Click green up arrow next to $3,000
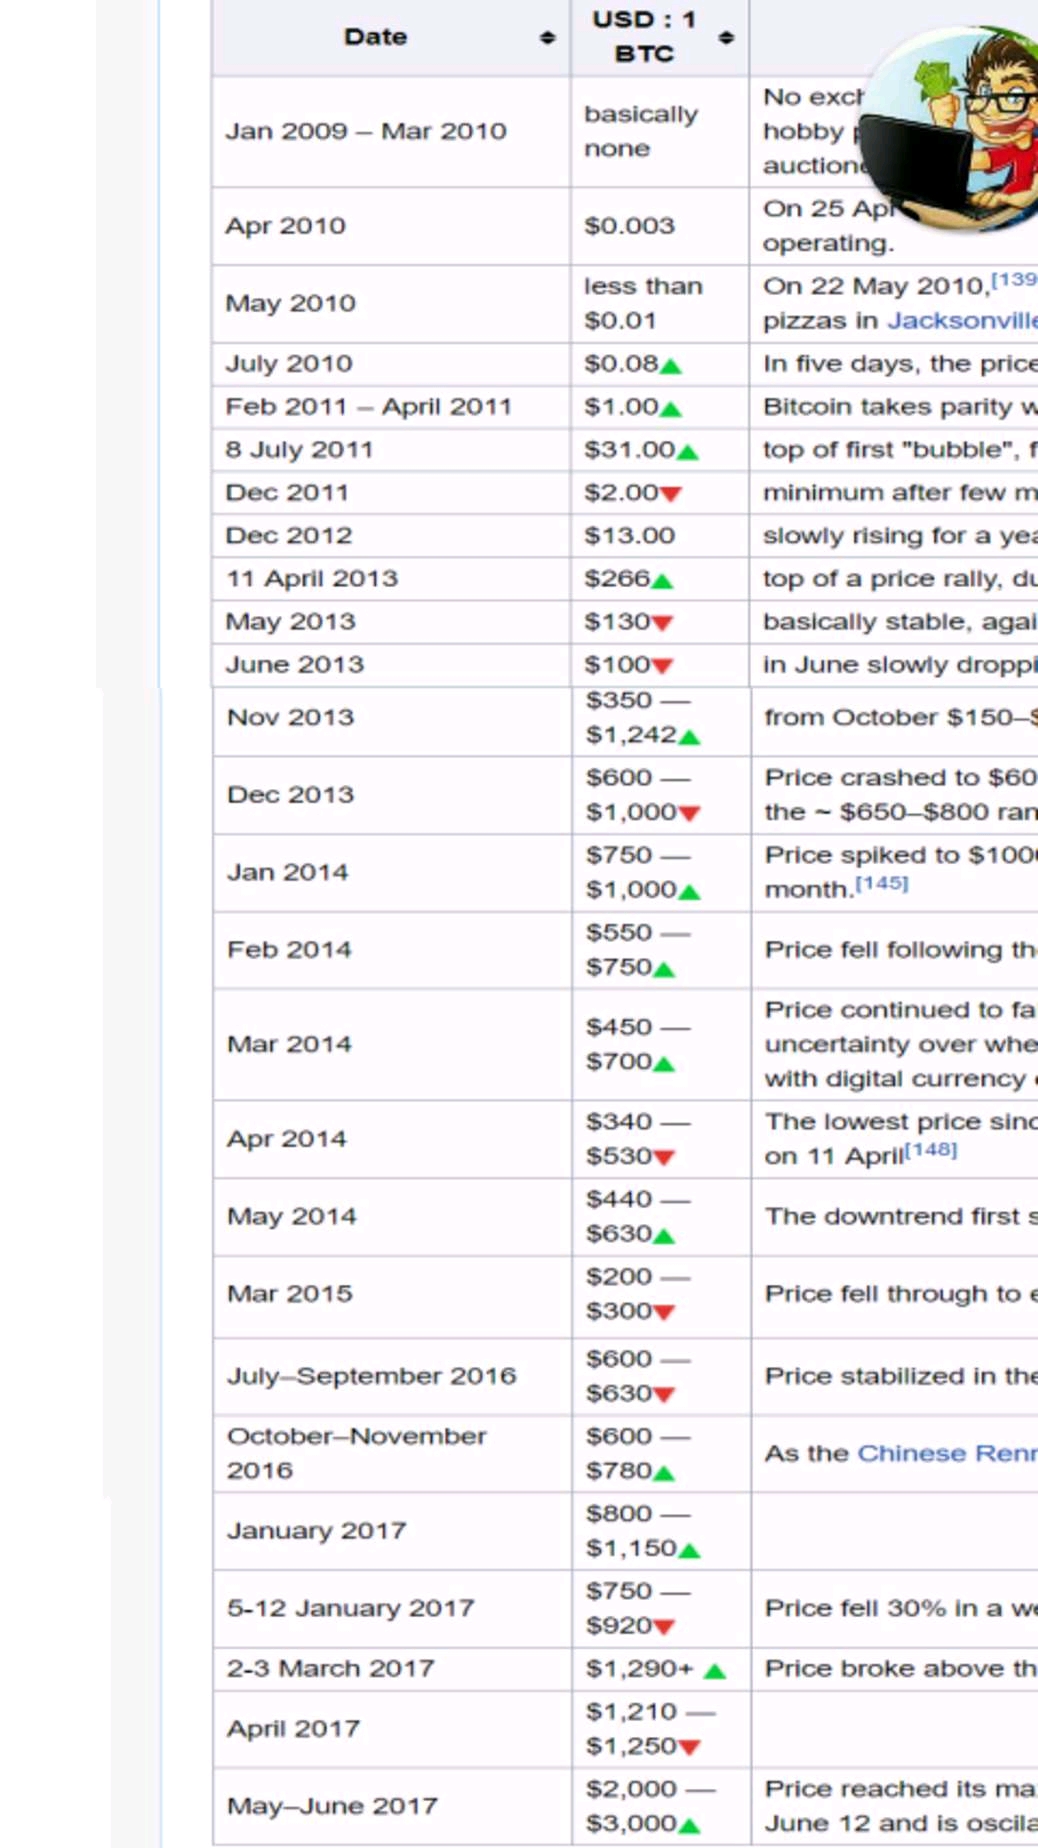This screenshot has height=1848, width=1038. [x=689, y=1826]
